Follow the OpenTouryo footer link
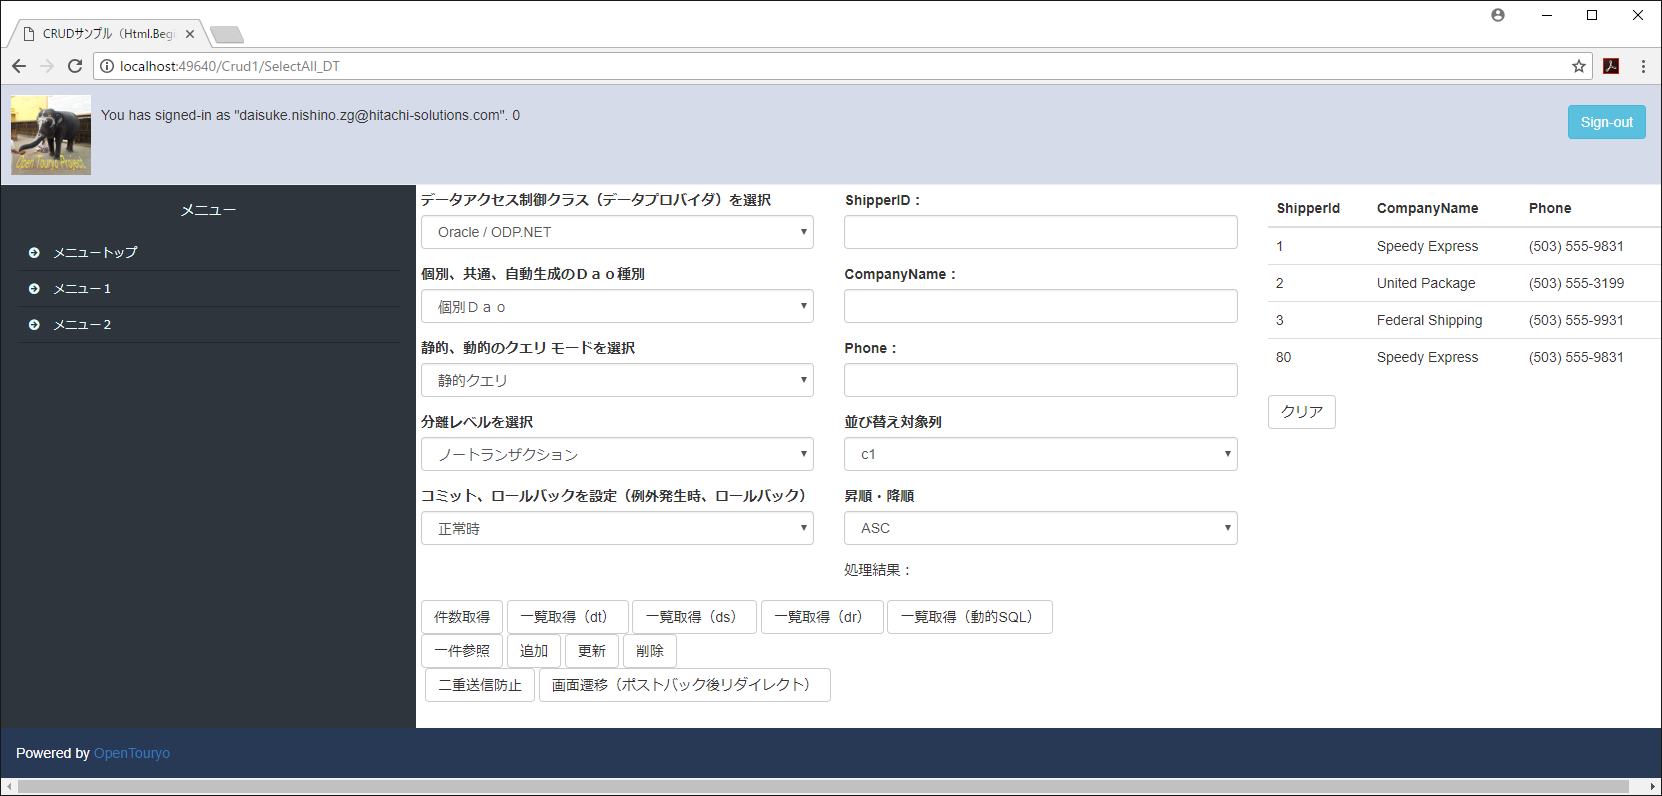This screenshot has height=796, width=1662. click(132, 753)
